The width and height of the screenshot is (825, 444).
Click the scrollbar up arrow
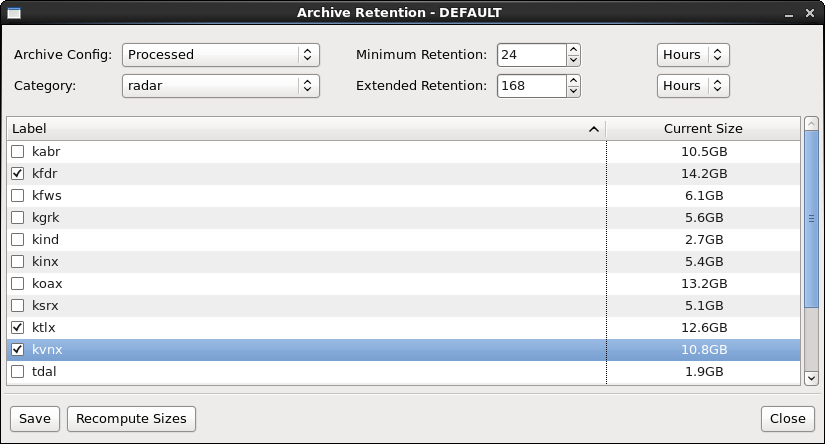click(811, 124)
